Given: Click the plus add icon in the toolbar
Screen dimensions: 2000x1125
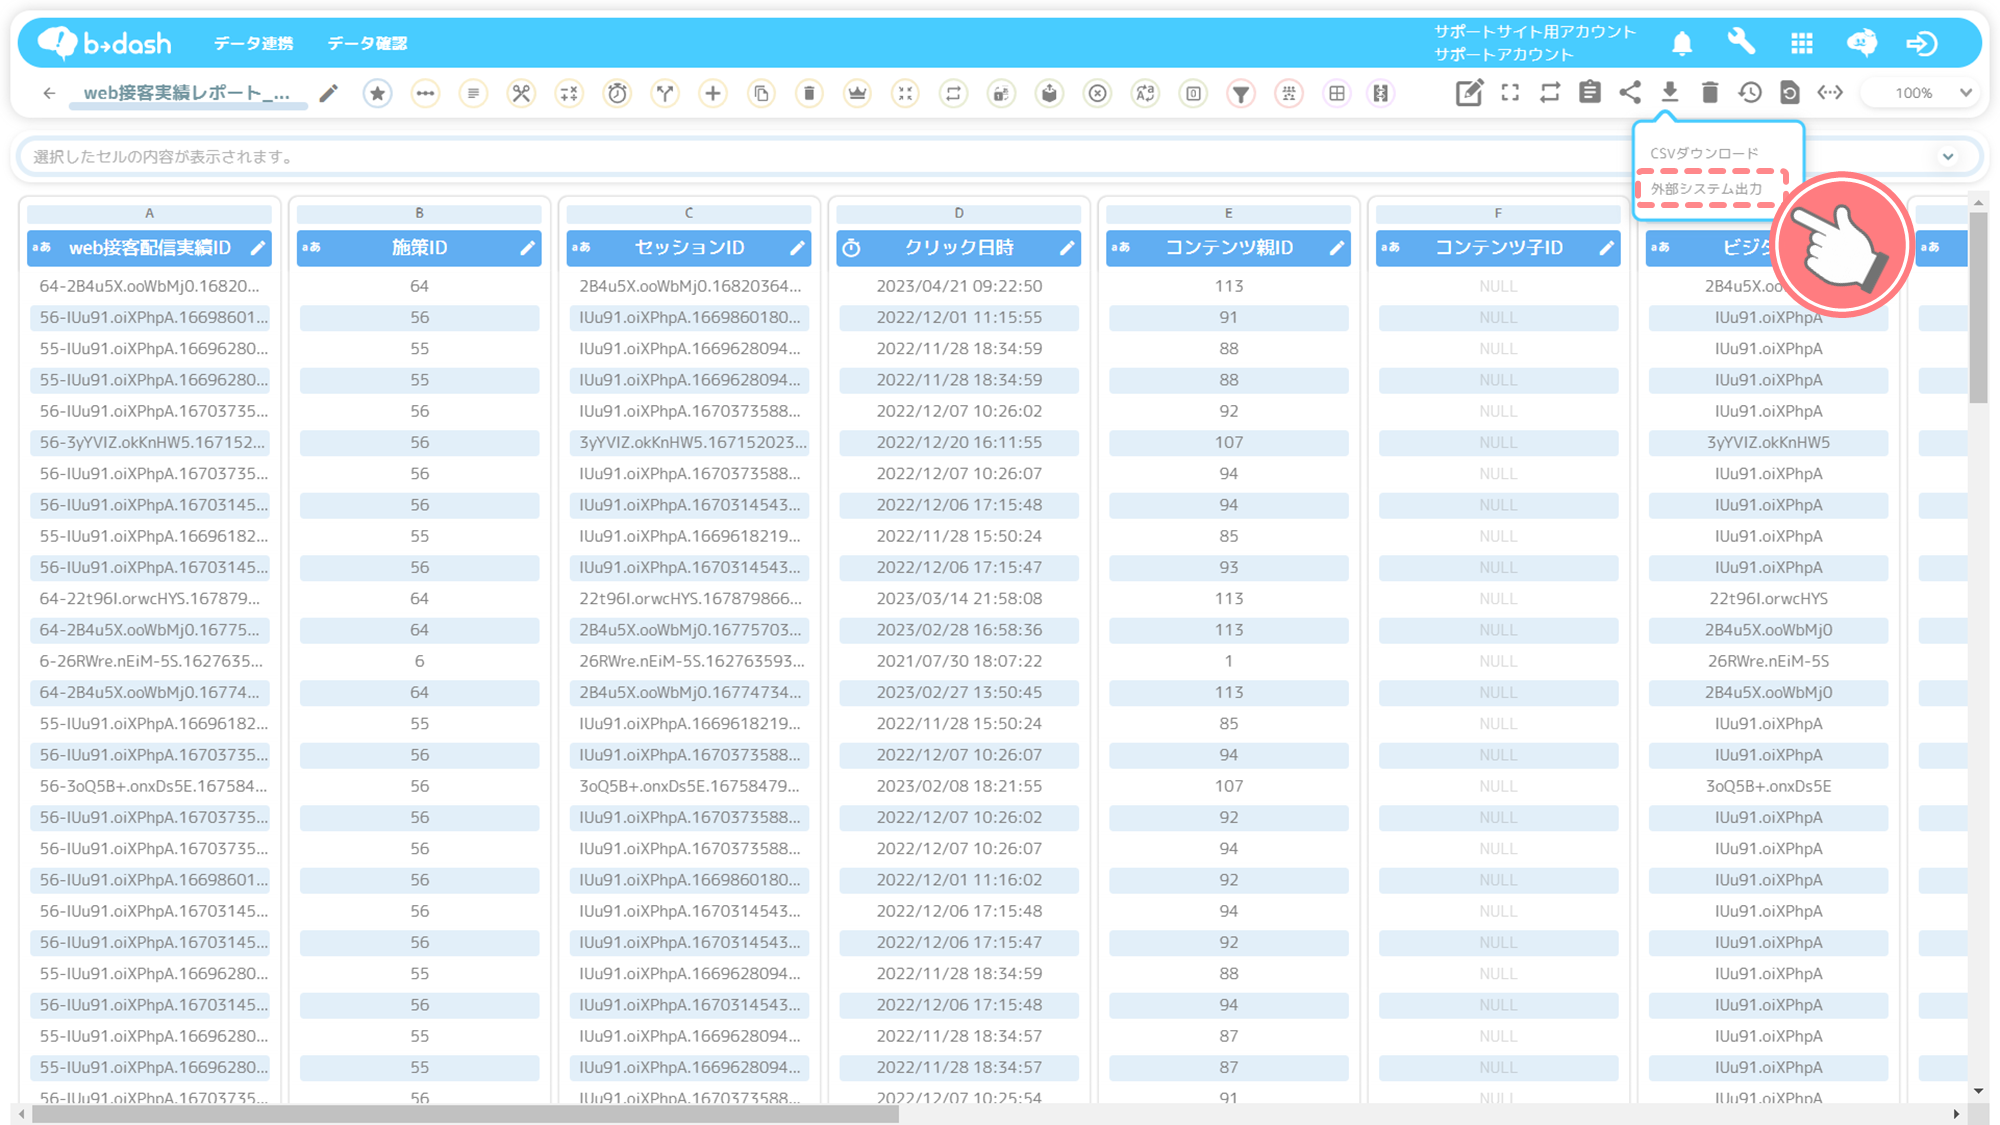Looking at the screenshot, I should pos(713,93).
